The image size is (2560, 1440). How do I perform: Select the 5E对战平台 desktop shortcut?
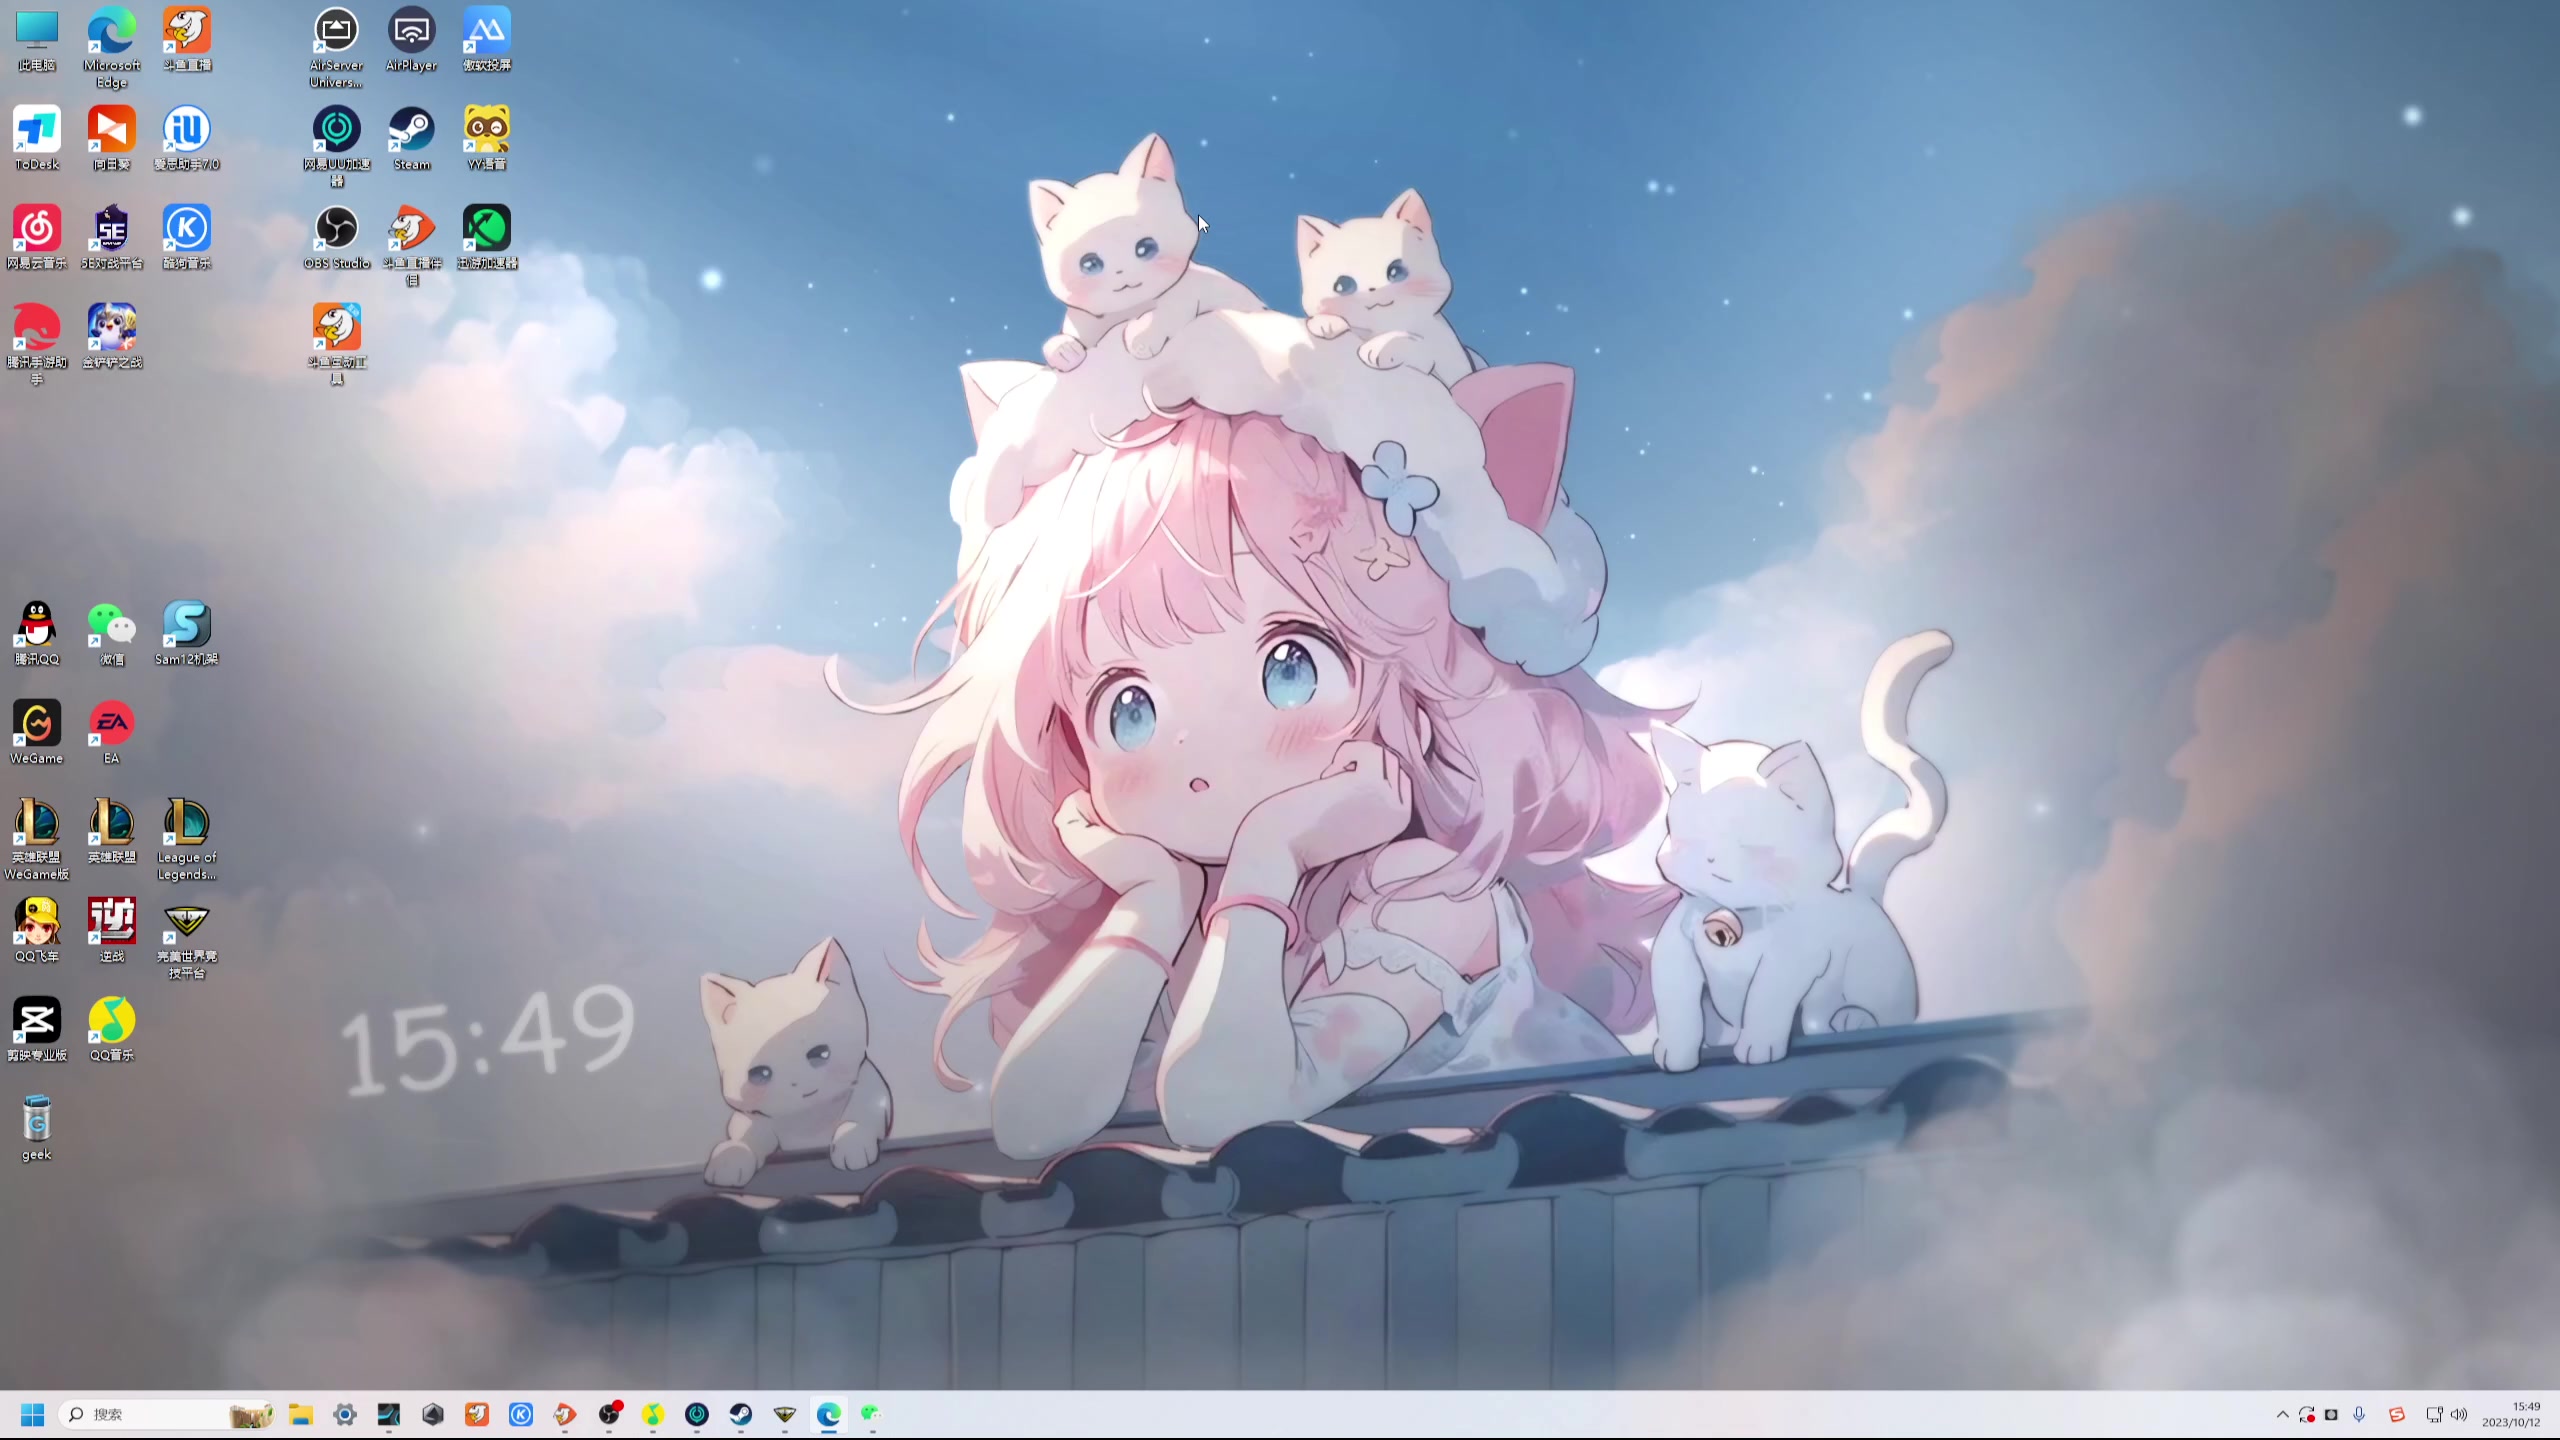point(112,238)
